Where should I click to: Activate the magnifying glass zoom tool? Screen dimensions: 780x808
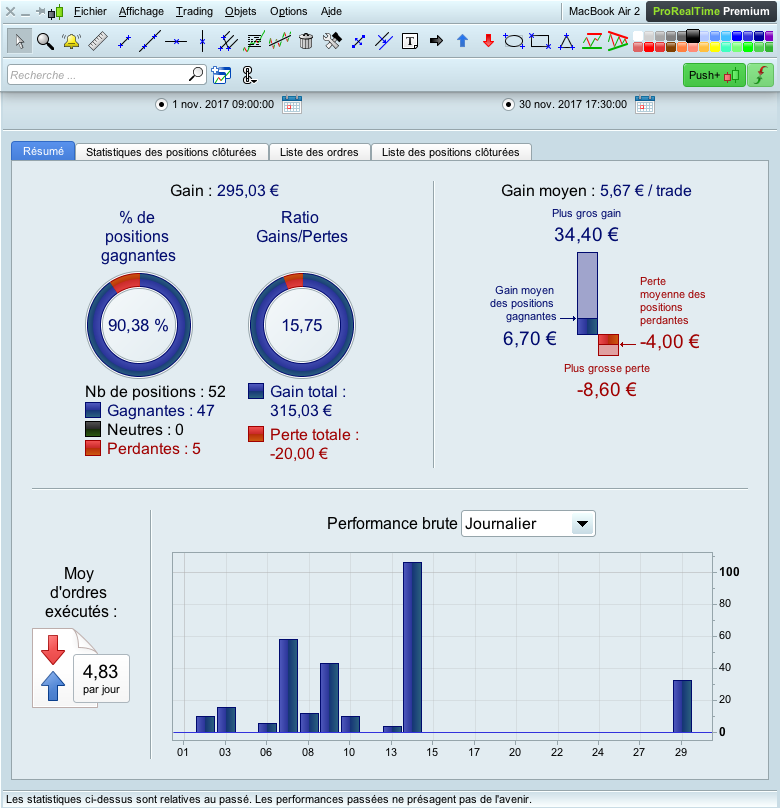pos(45,41)
